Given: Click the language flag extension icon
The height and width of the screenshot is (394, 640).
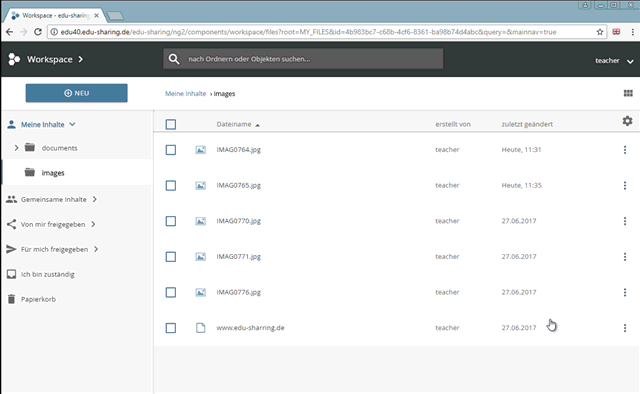Looking at the screenshot, I should (x=616, y=31).
